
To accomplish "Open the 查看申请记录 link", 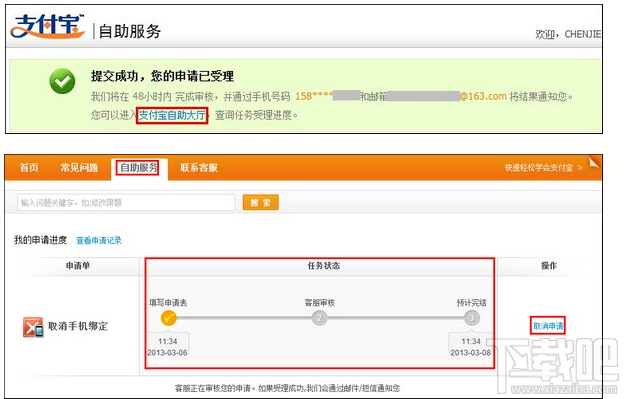I will [99, 240].
